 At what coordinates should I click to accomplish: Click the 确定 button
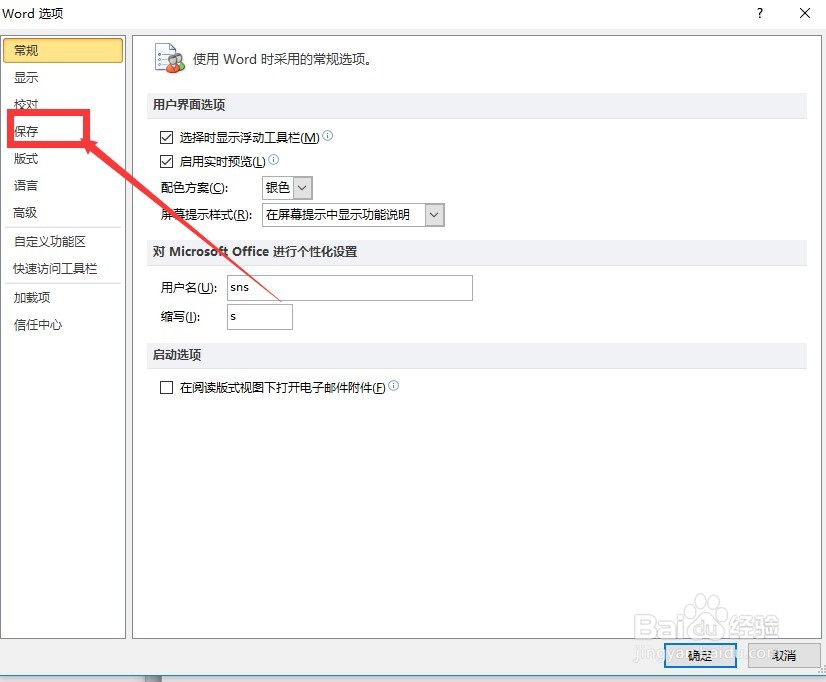700,656
